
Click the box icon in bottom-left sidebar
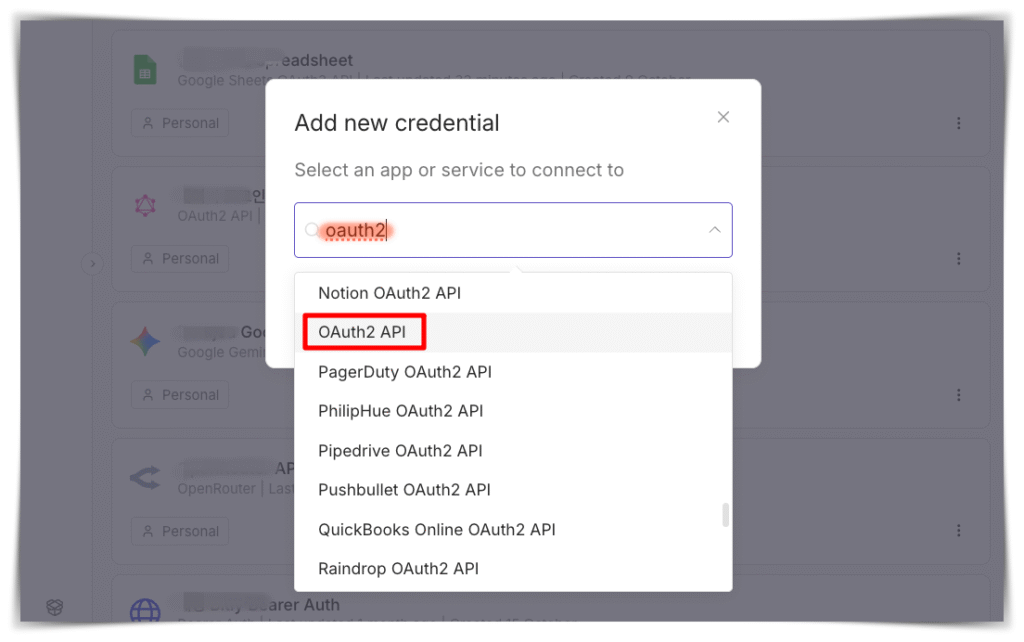(x=56, y=607)
